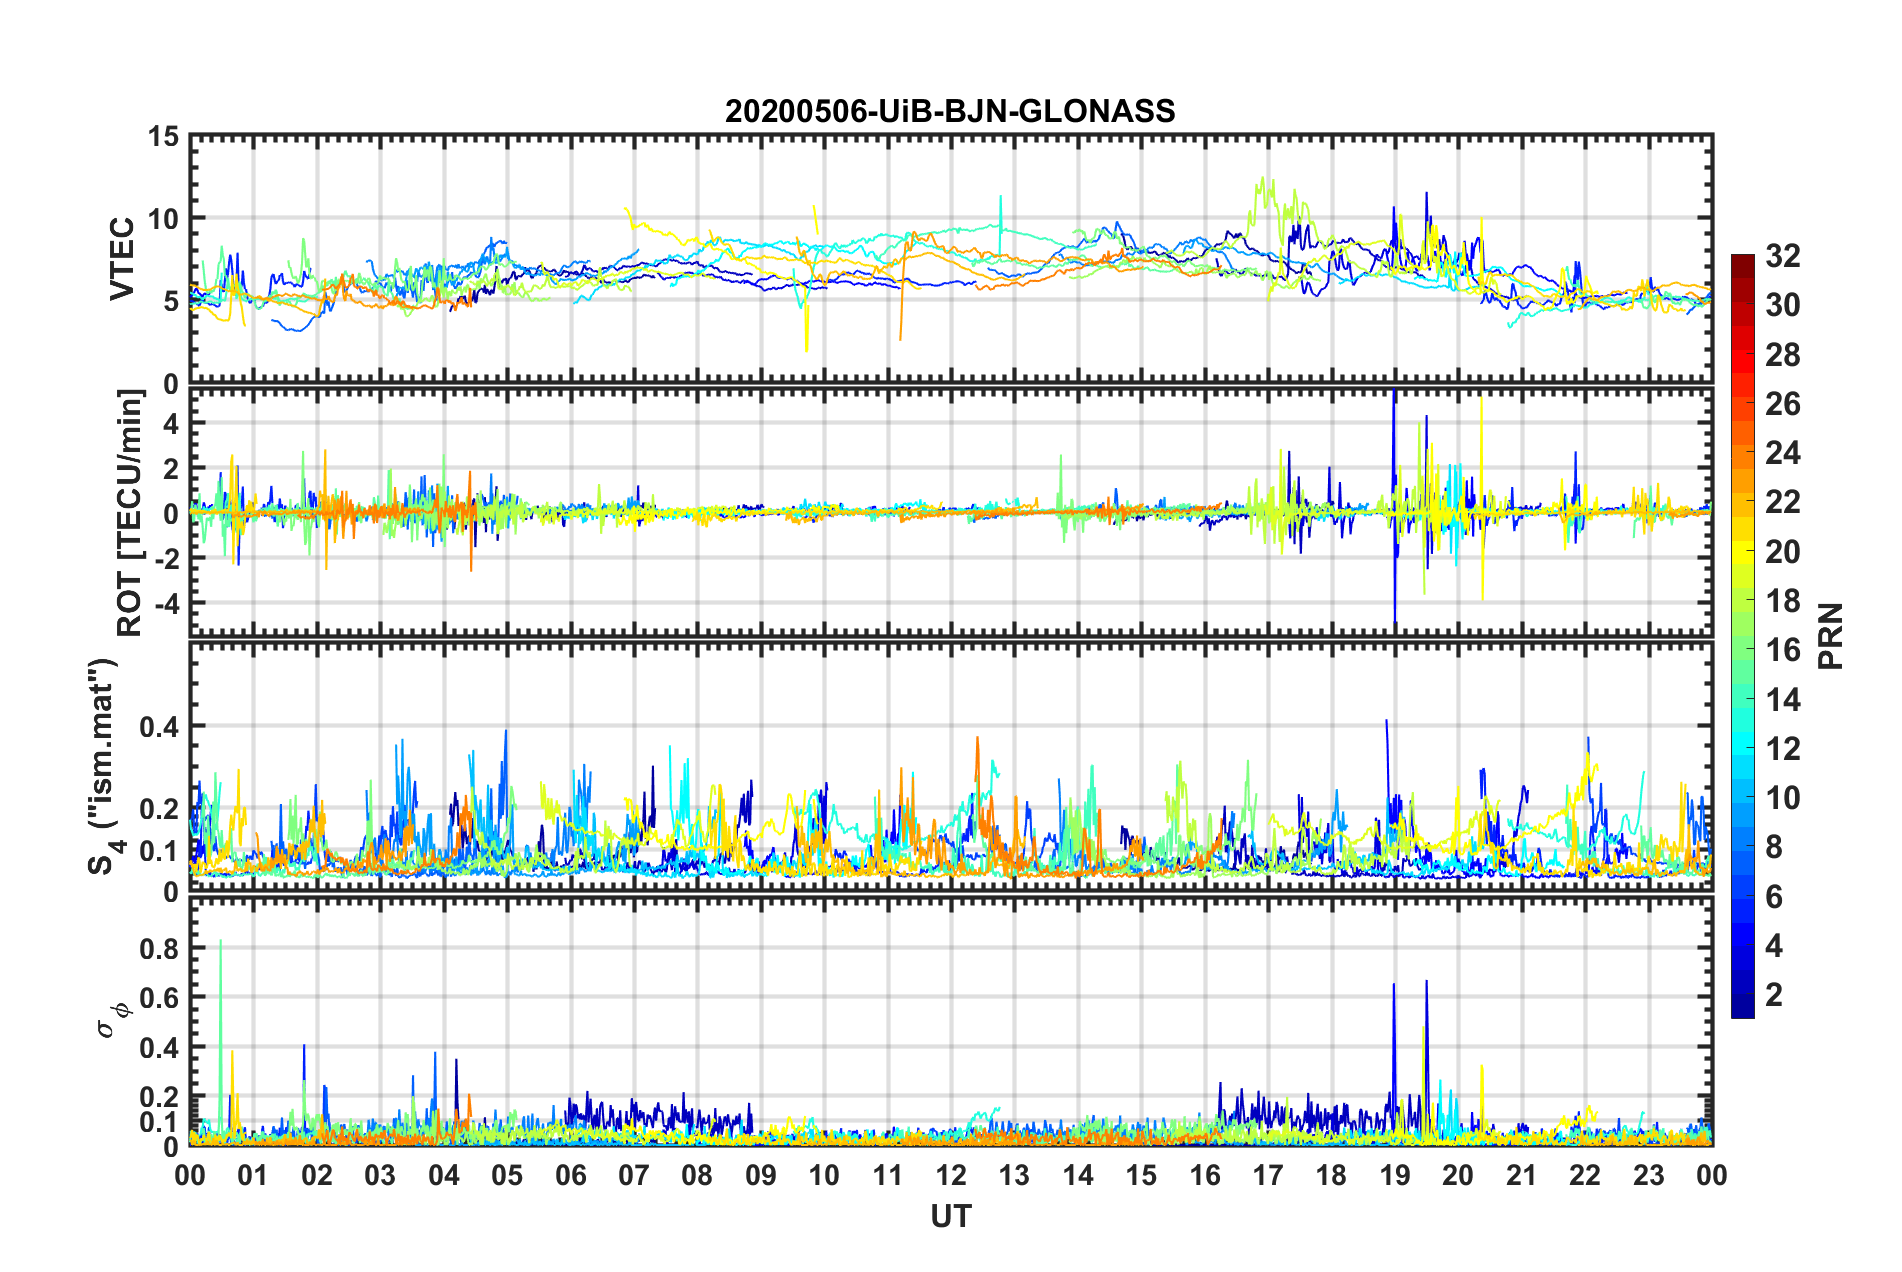Click VTEC y-tick label 15

pyautogui.click(x=164, y=136)
